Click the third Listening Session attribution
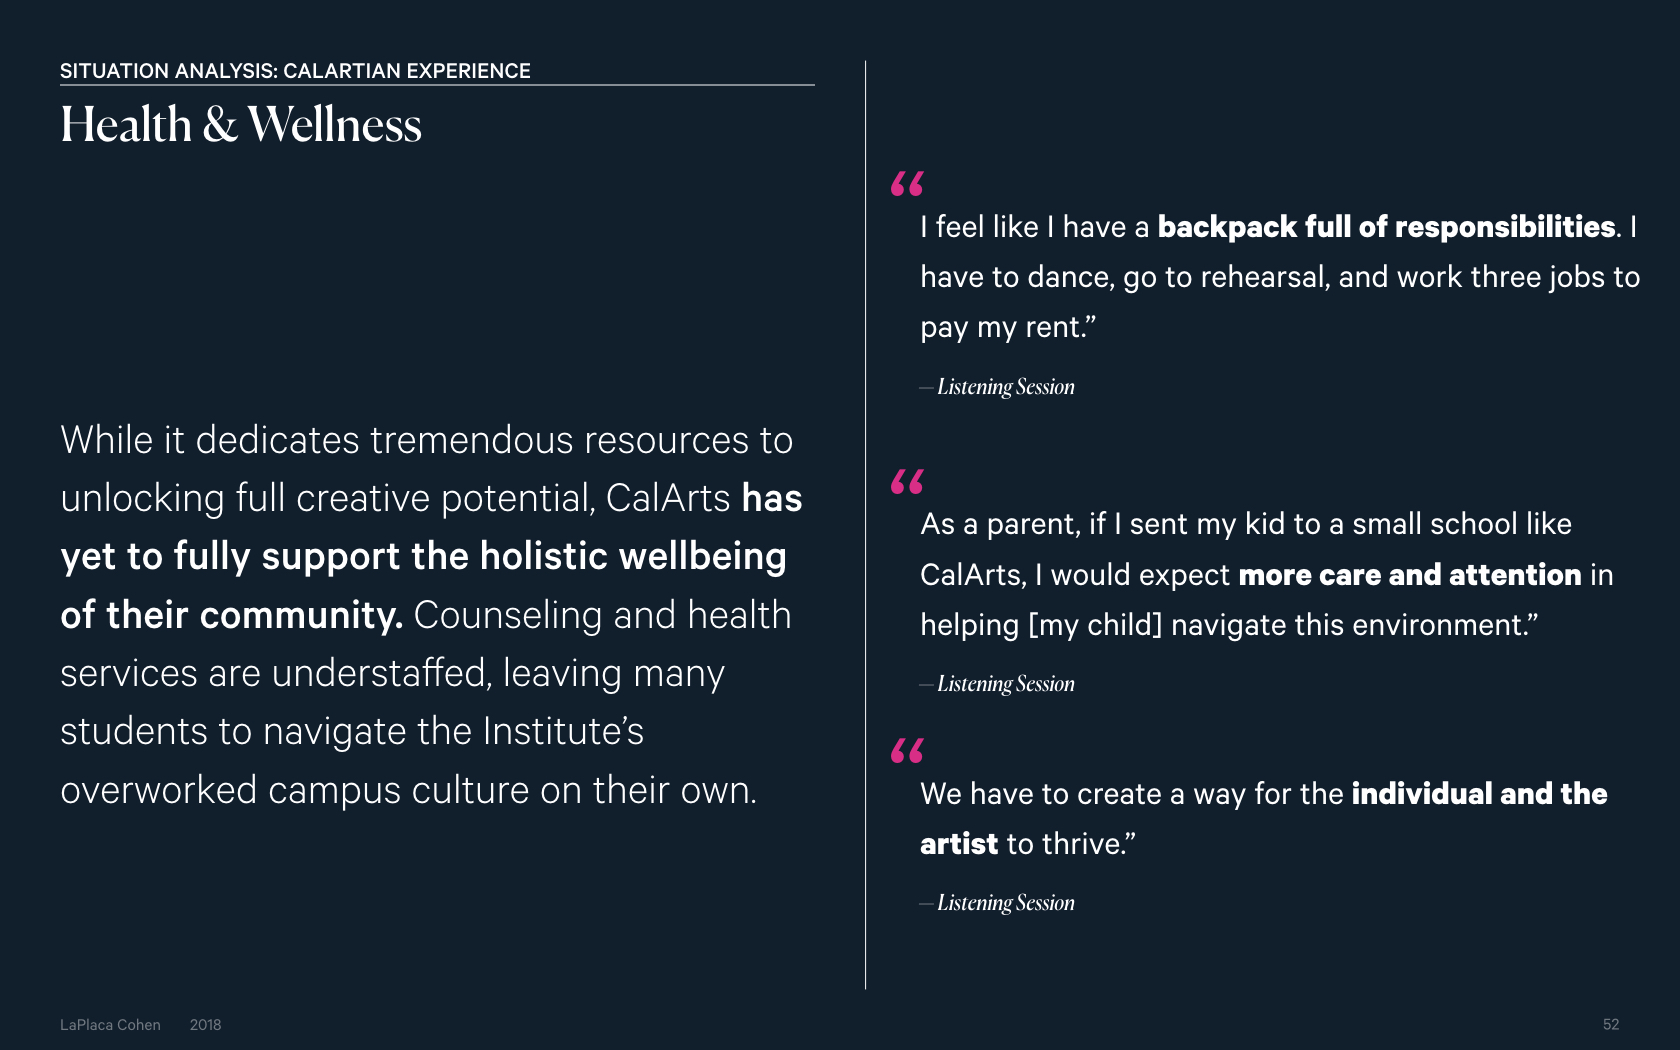The image size is (1680, 1050). point(997,903)
